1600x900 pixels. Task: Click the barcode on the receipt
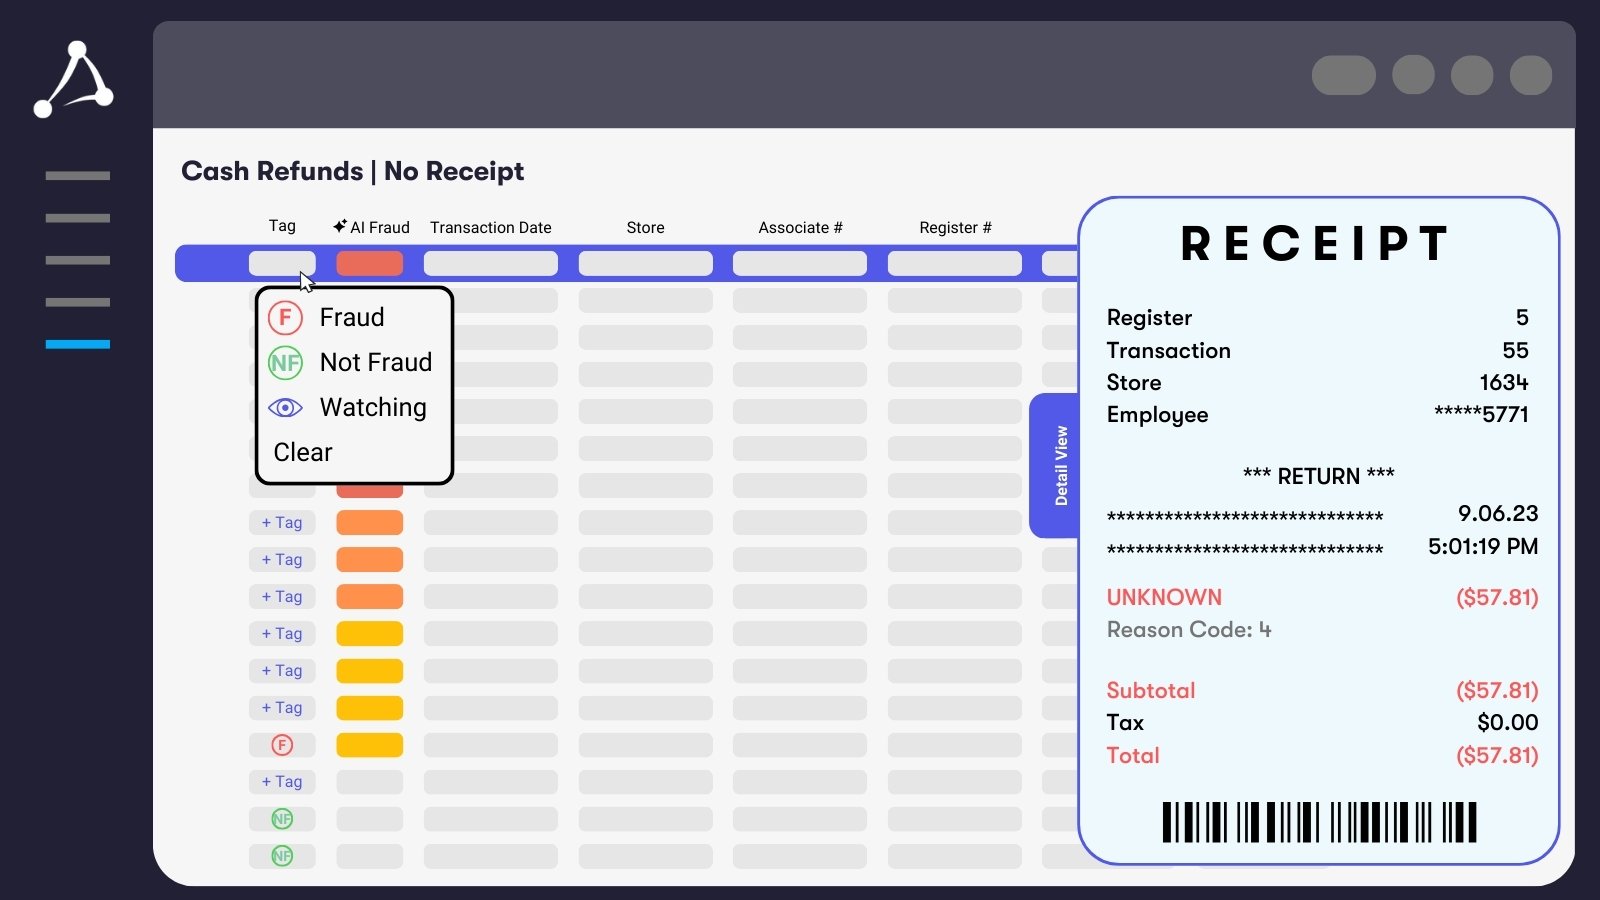(1318, 822)
